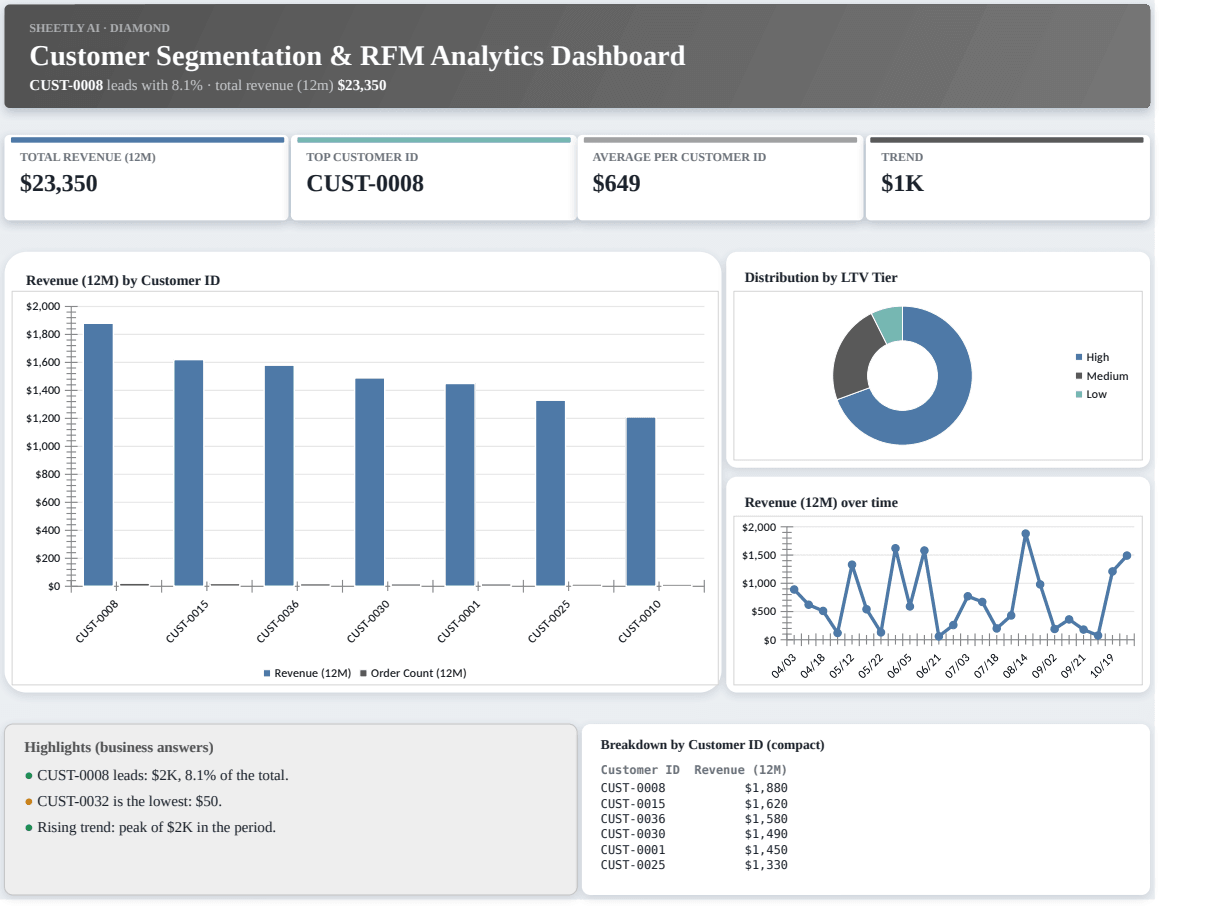Select the CUST-0025 revenue bar

pyautogui.click(x=550, y=493)
